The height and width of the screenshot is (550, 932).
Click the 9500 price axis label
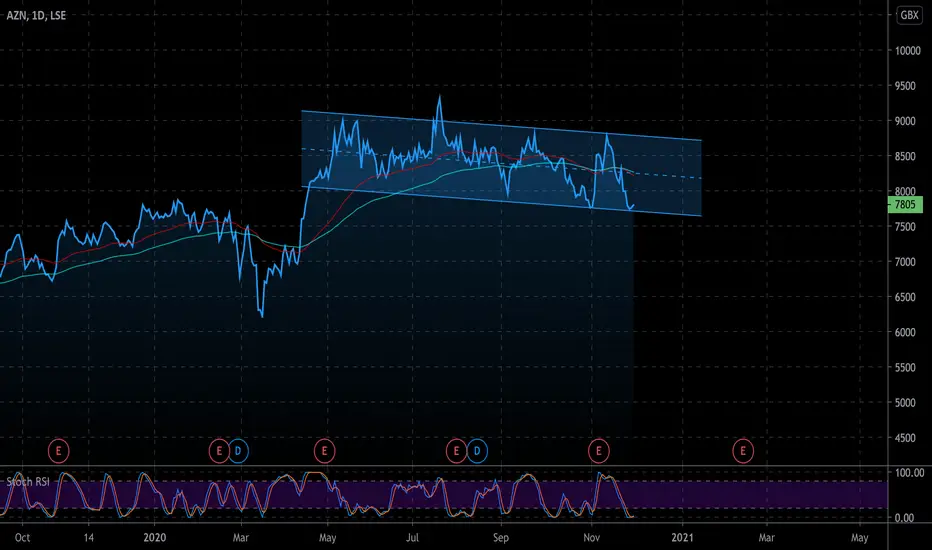[905, 86]
